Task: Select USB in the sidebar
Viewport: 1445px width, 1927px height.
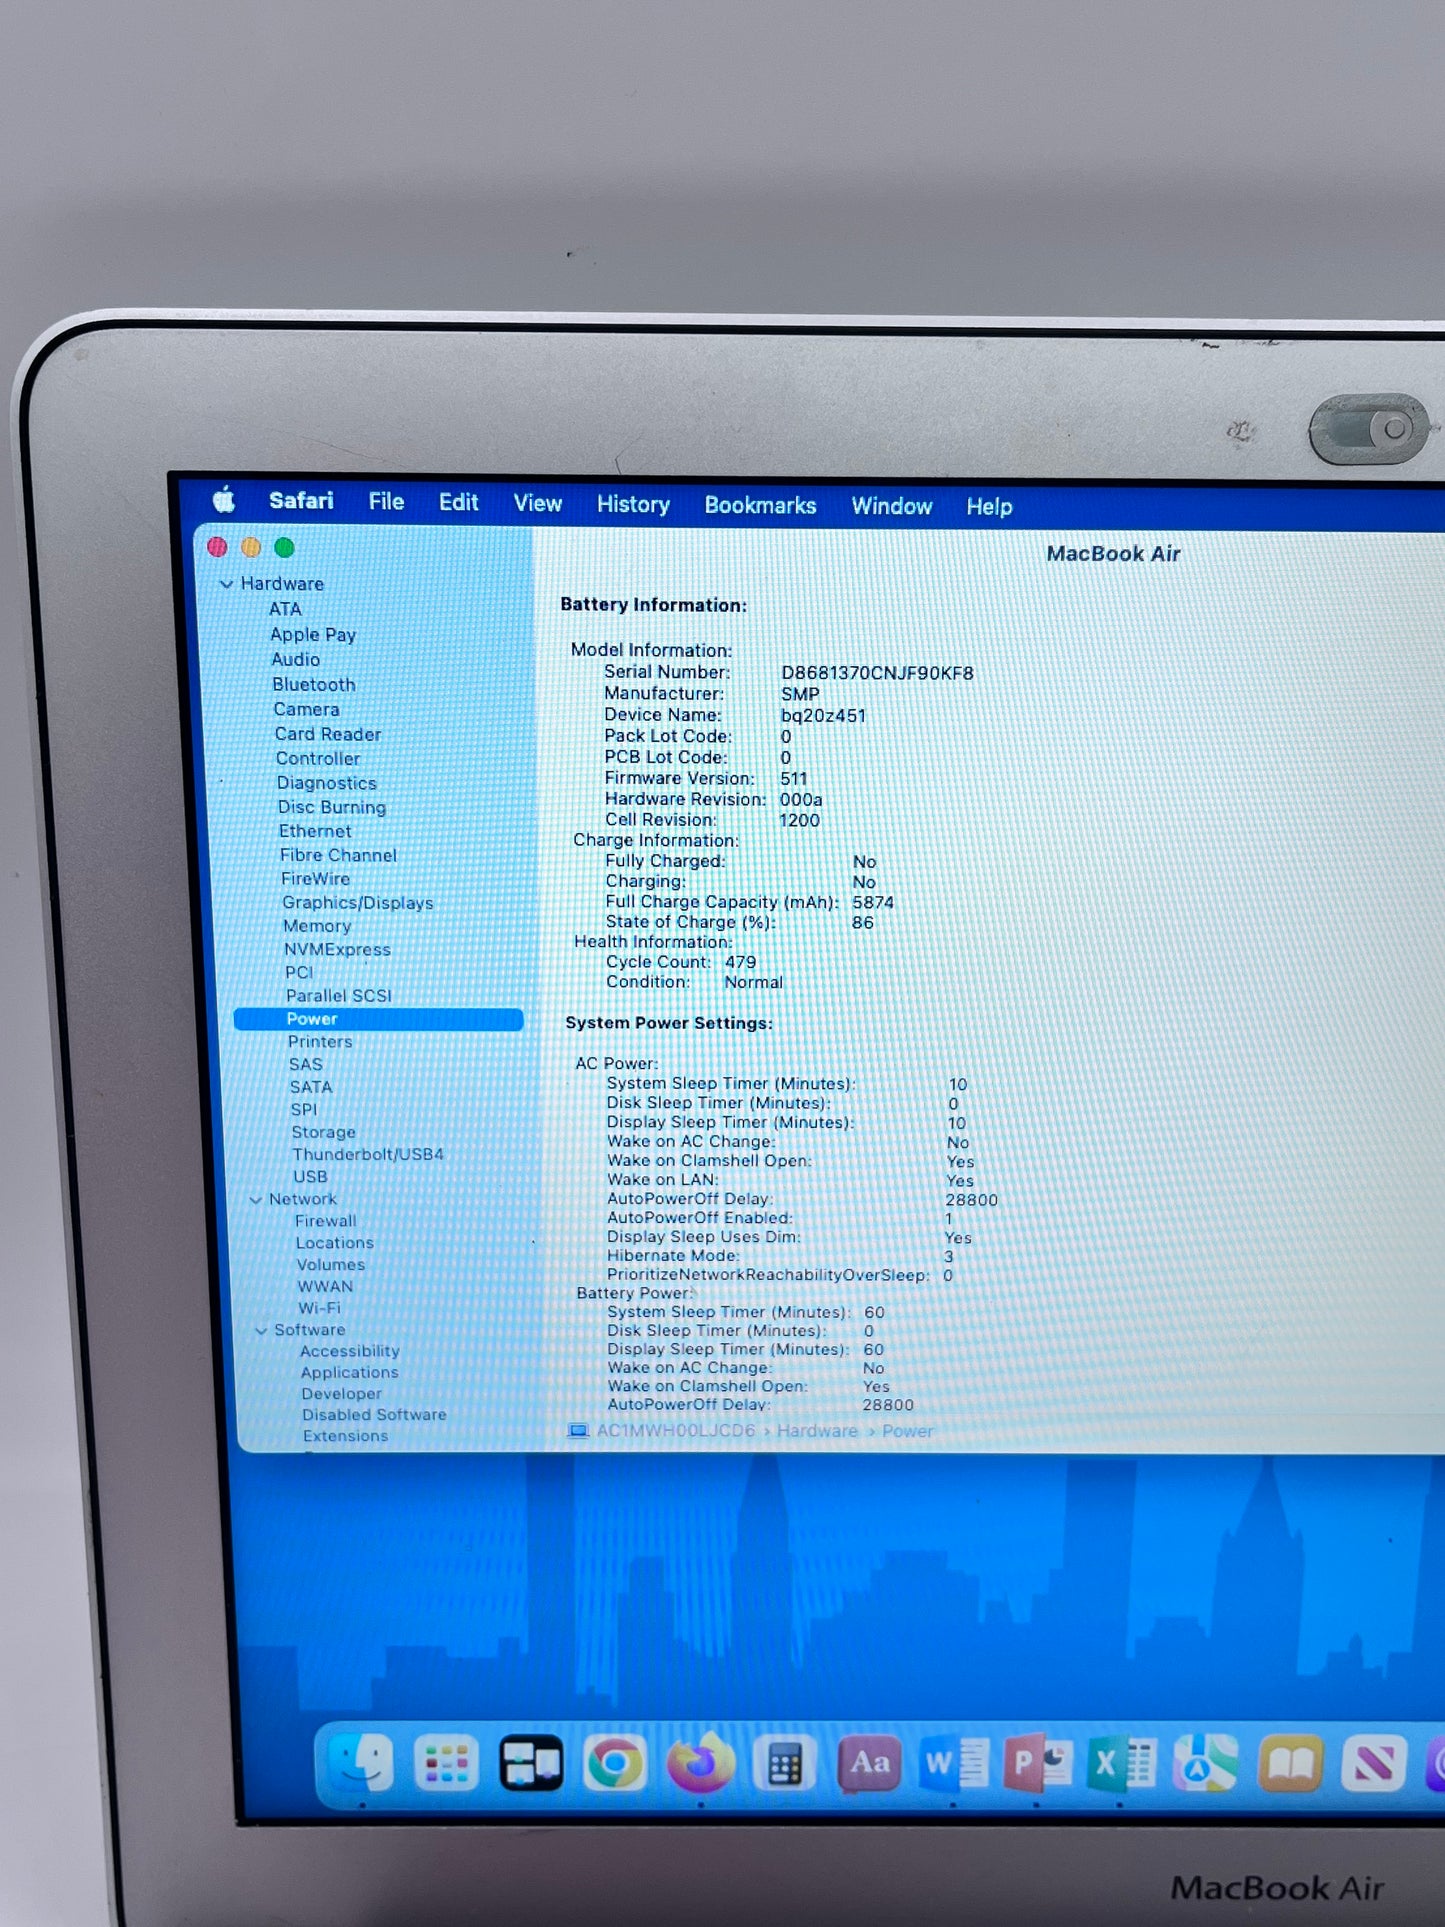Action: [x=310, y=1177]
